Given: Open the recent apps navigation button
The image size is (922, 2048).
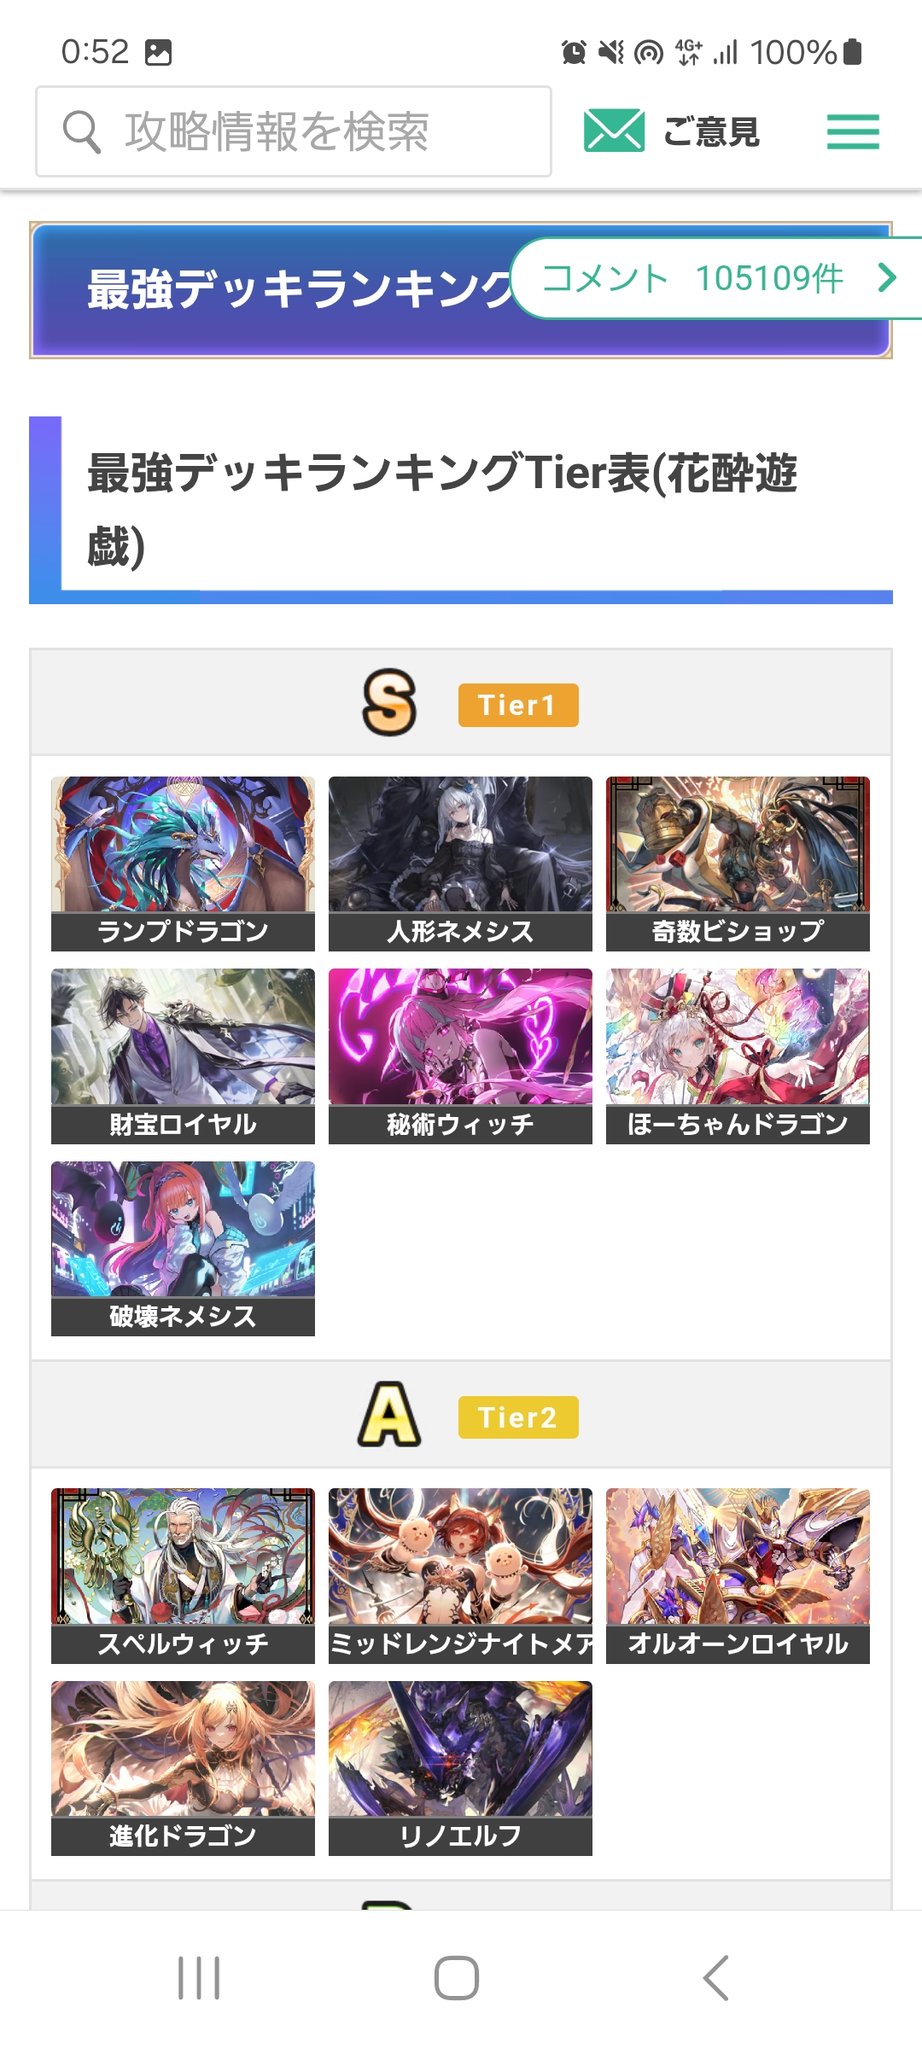Looking at the screenshot, I should [x=199, y=1977].
